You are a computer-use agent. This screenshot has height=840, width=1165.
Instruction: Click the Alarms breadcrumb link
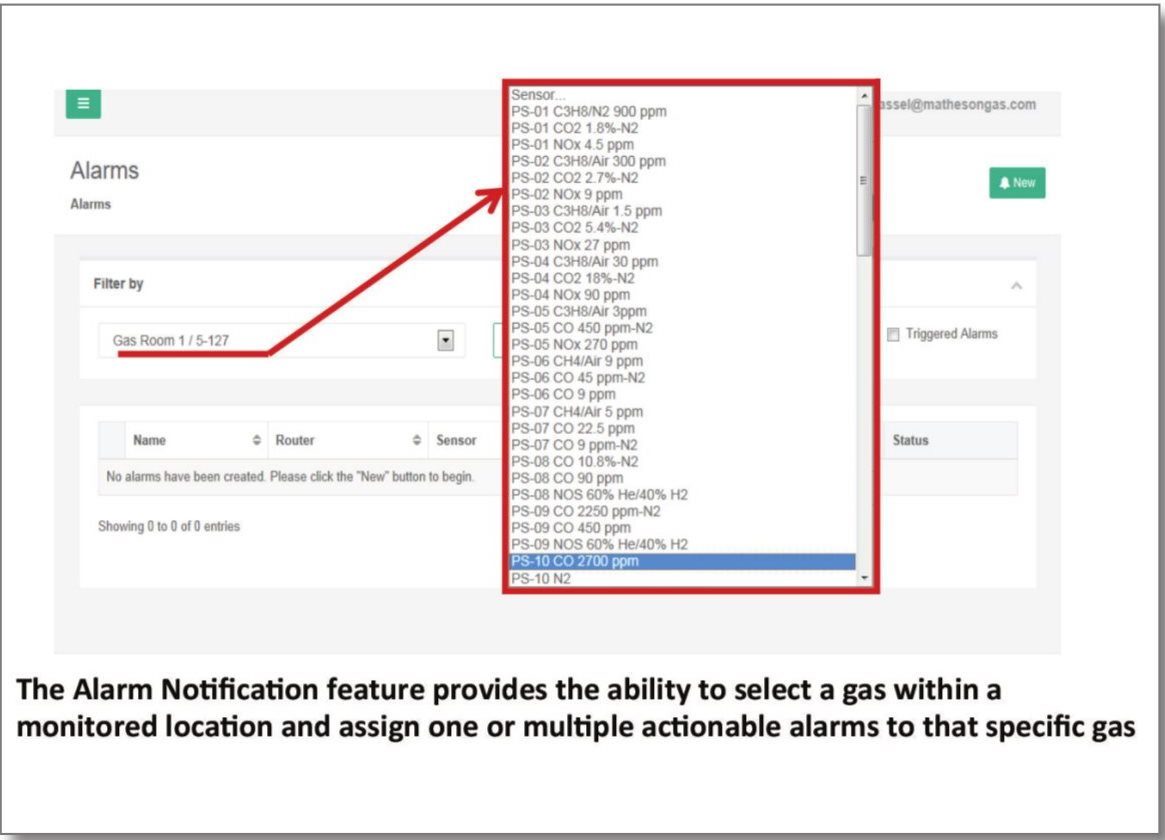coord(90,204)
